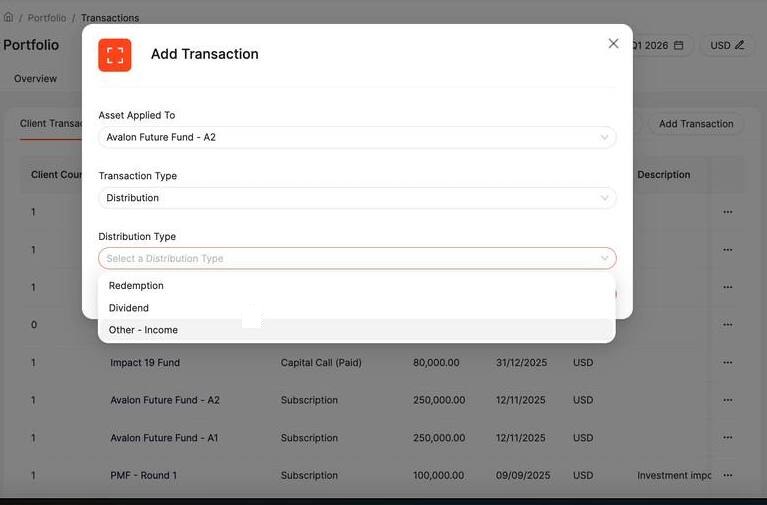Click the orange Add Transaction logo icon
The width and height of the screenshot is (767, 505).
point(115,55)
